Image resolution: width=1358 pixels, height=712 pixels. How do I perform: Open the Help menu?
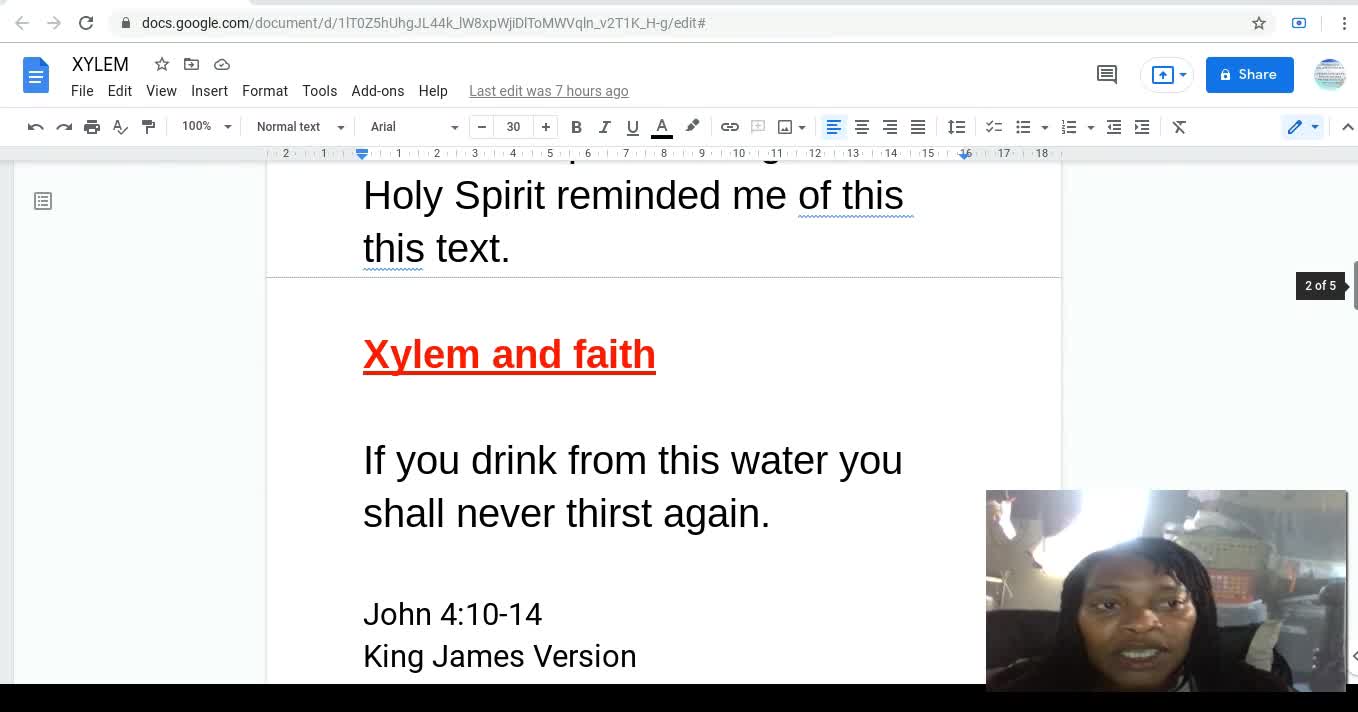pos(433,91)
